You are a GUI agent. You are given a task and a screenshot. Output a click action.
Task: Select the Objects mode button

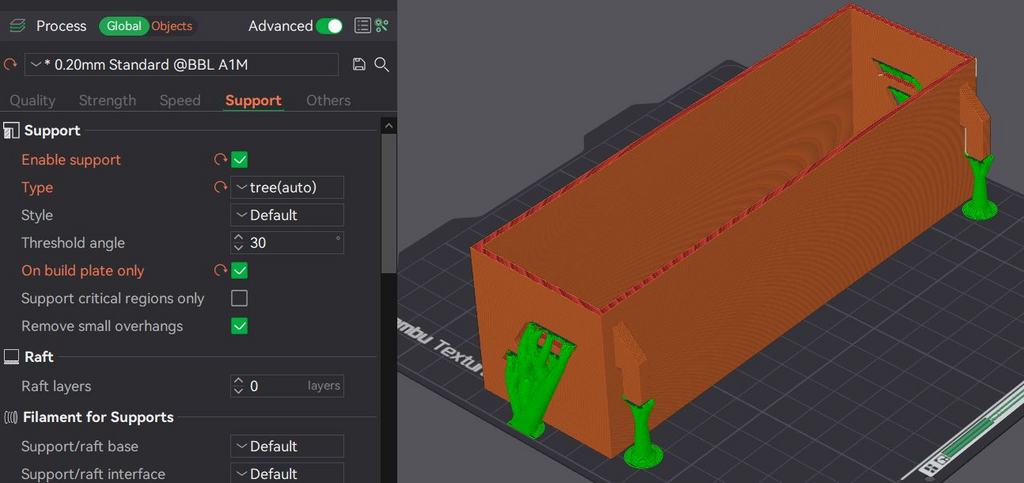coord(172,26)
